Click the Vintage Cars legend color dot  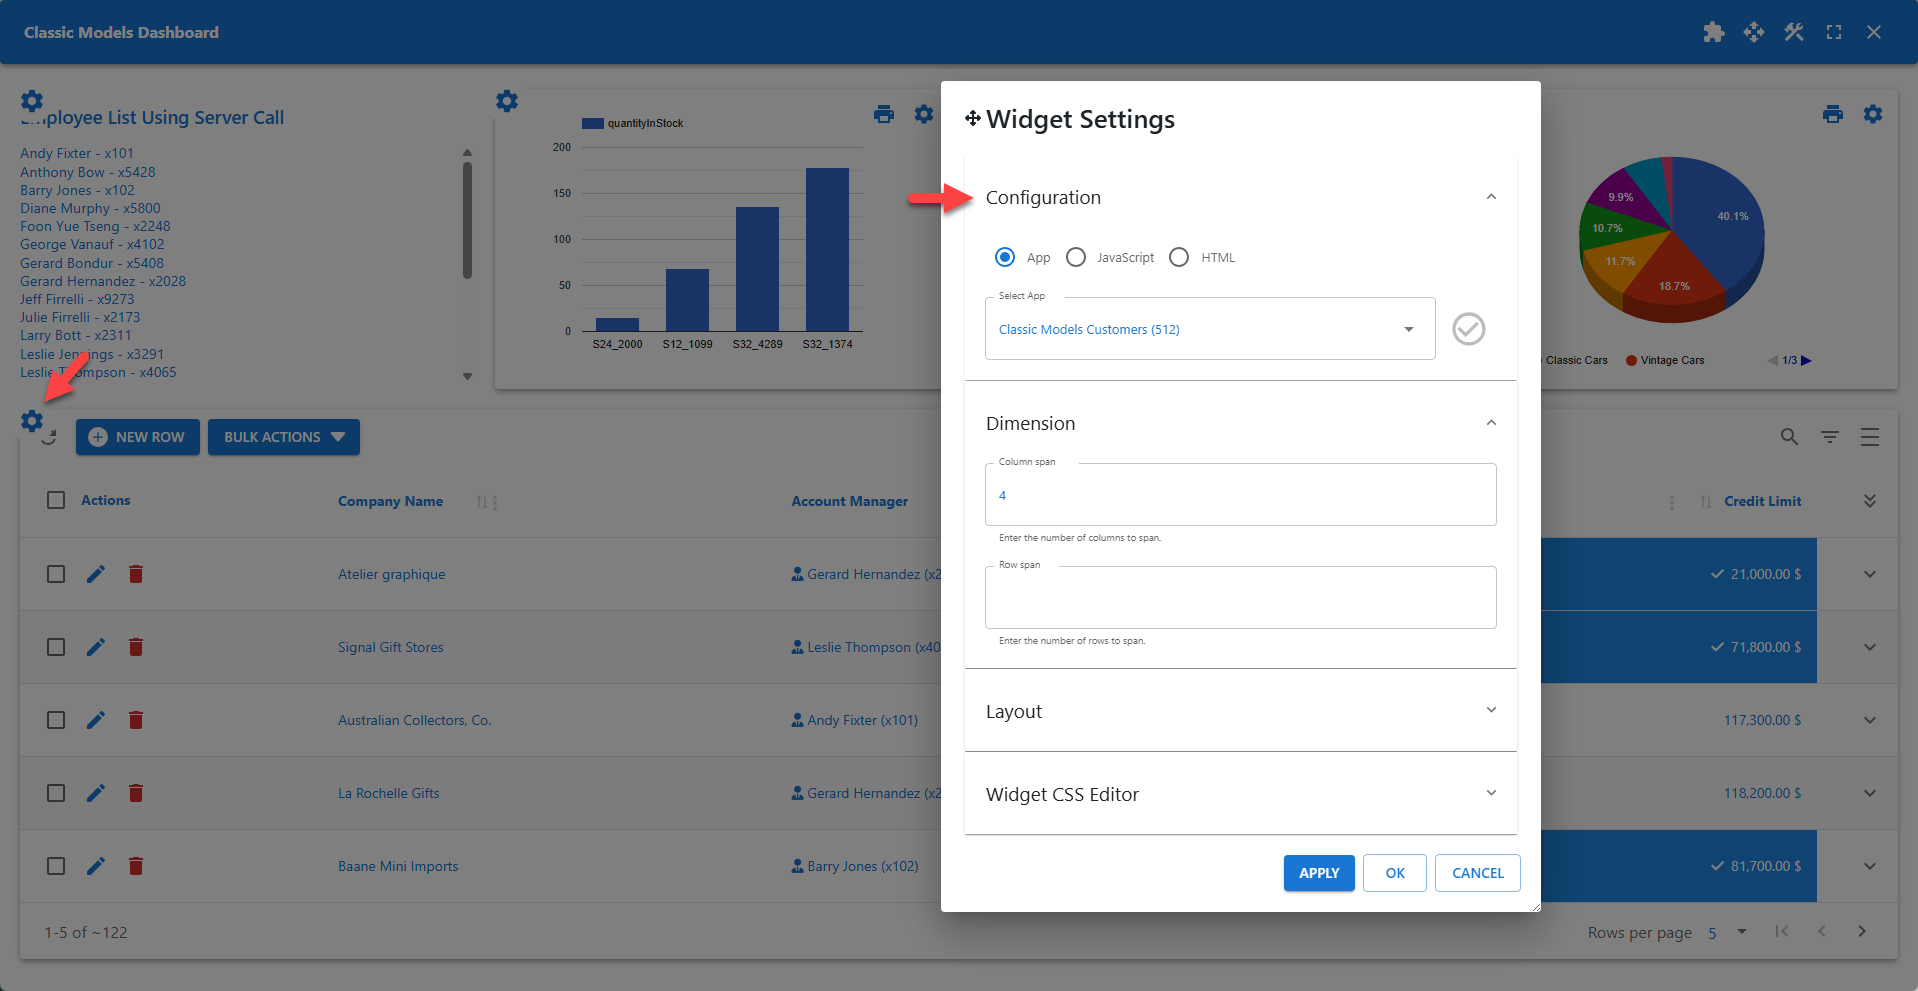tap(1629, 360)
